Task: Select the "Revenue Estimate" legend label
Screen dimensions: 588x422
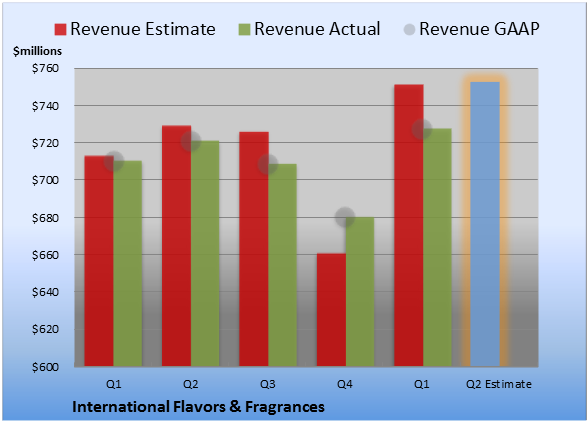Action: (x=143, y=29)
